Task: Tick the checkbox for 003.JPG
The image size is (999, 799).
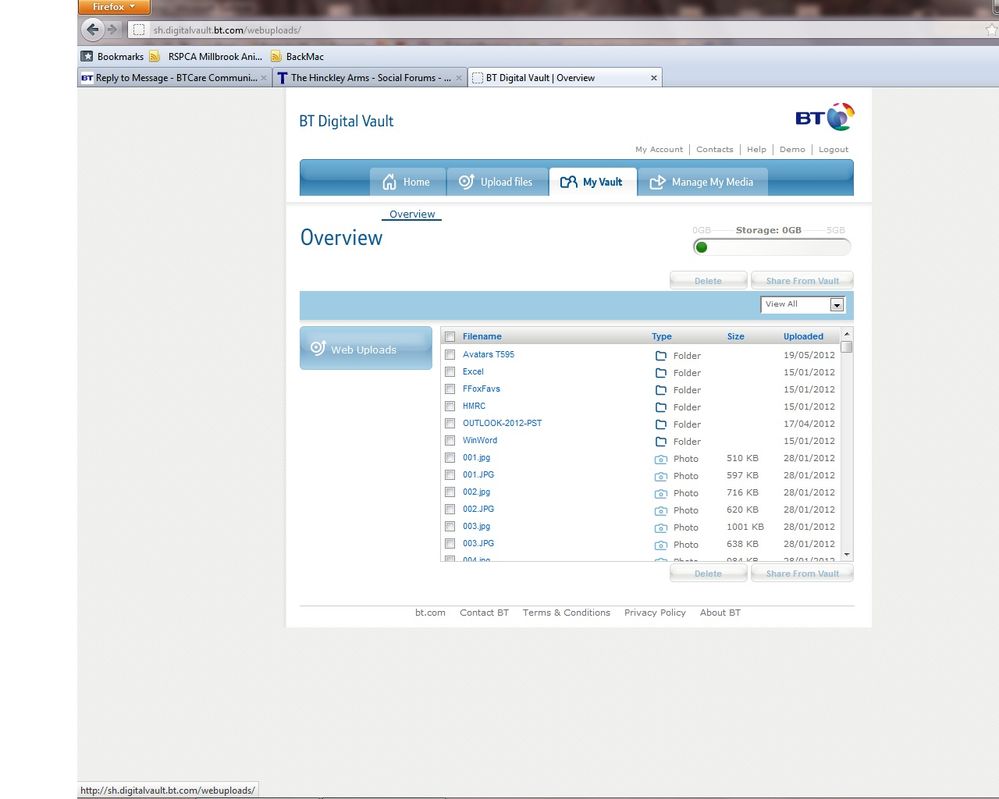Action: (x=450, y=543)
